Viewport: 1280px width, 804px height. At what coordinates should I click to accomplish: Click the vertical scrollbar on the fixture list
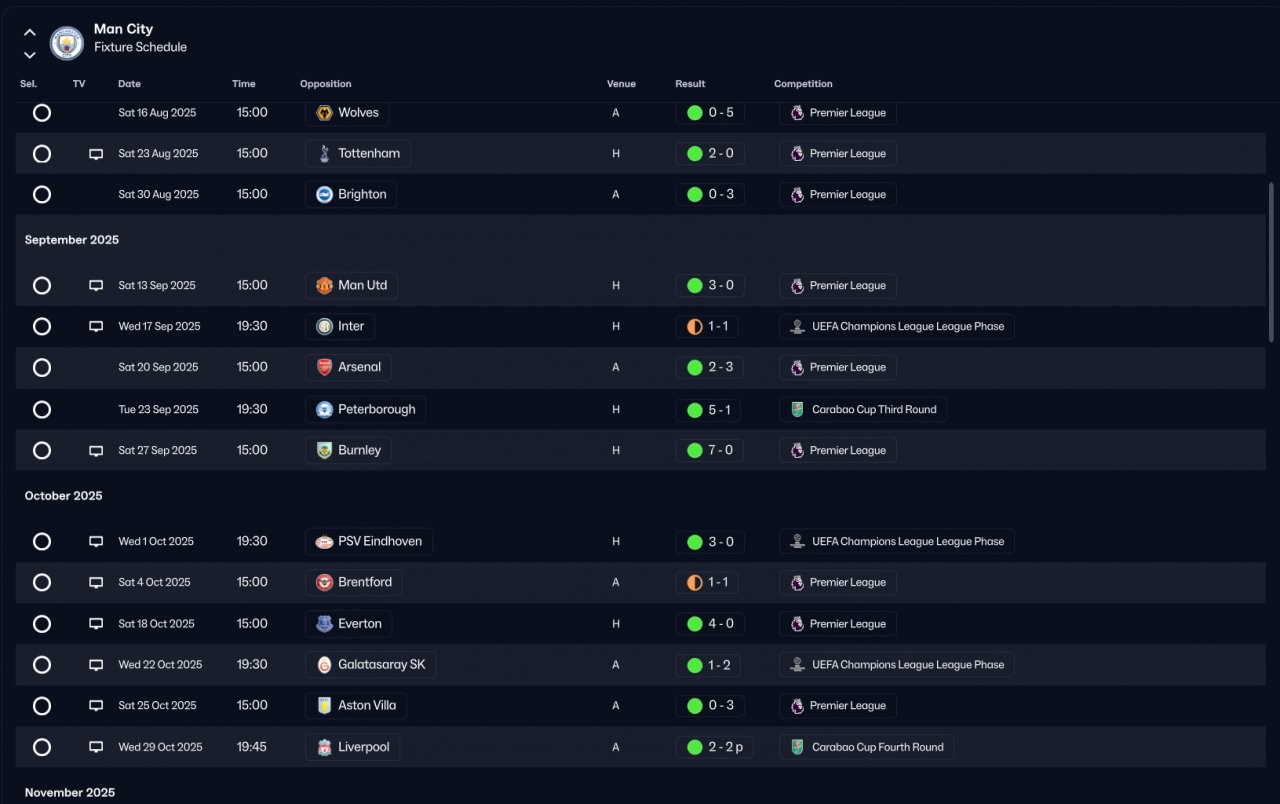pyautogui.click(x=1271, y=262)
